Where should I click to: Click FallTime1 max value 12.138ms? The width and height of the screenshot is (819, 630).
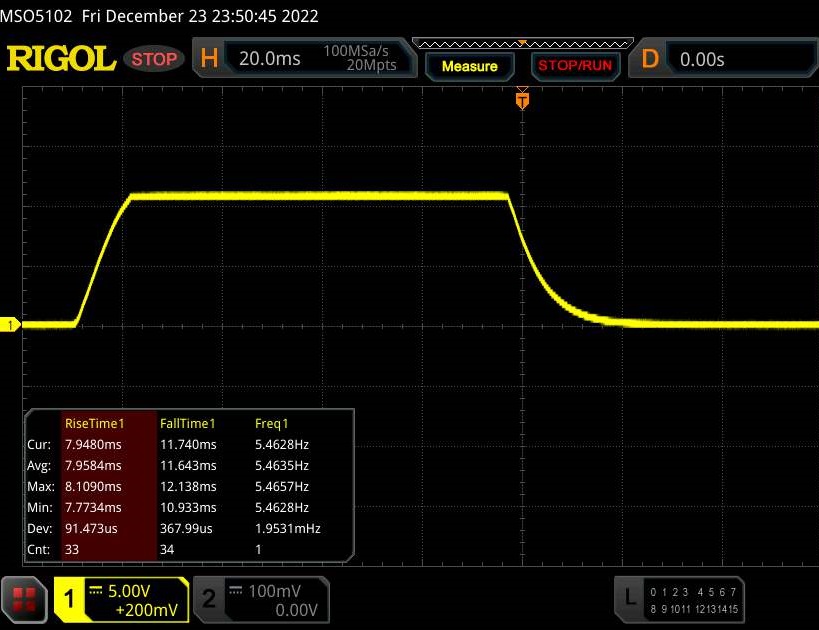(188, 486)
